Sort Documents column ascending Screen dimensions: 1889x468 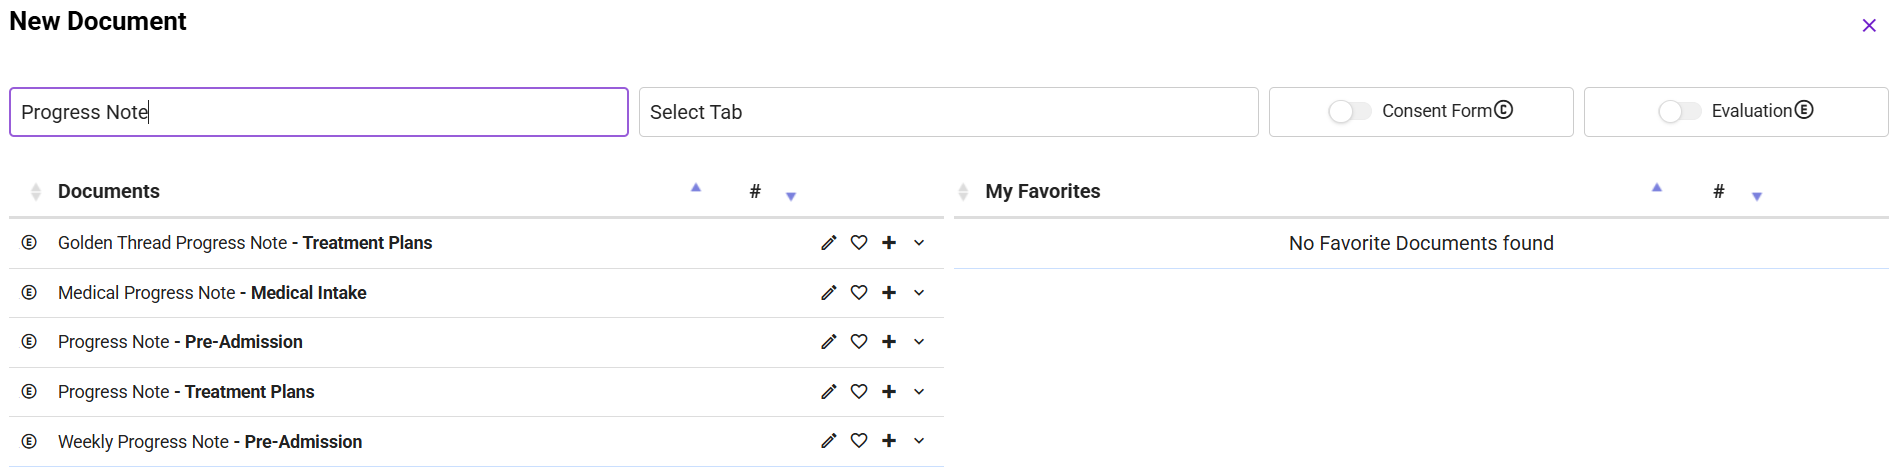click(x=696, y=187)
